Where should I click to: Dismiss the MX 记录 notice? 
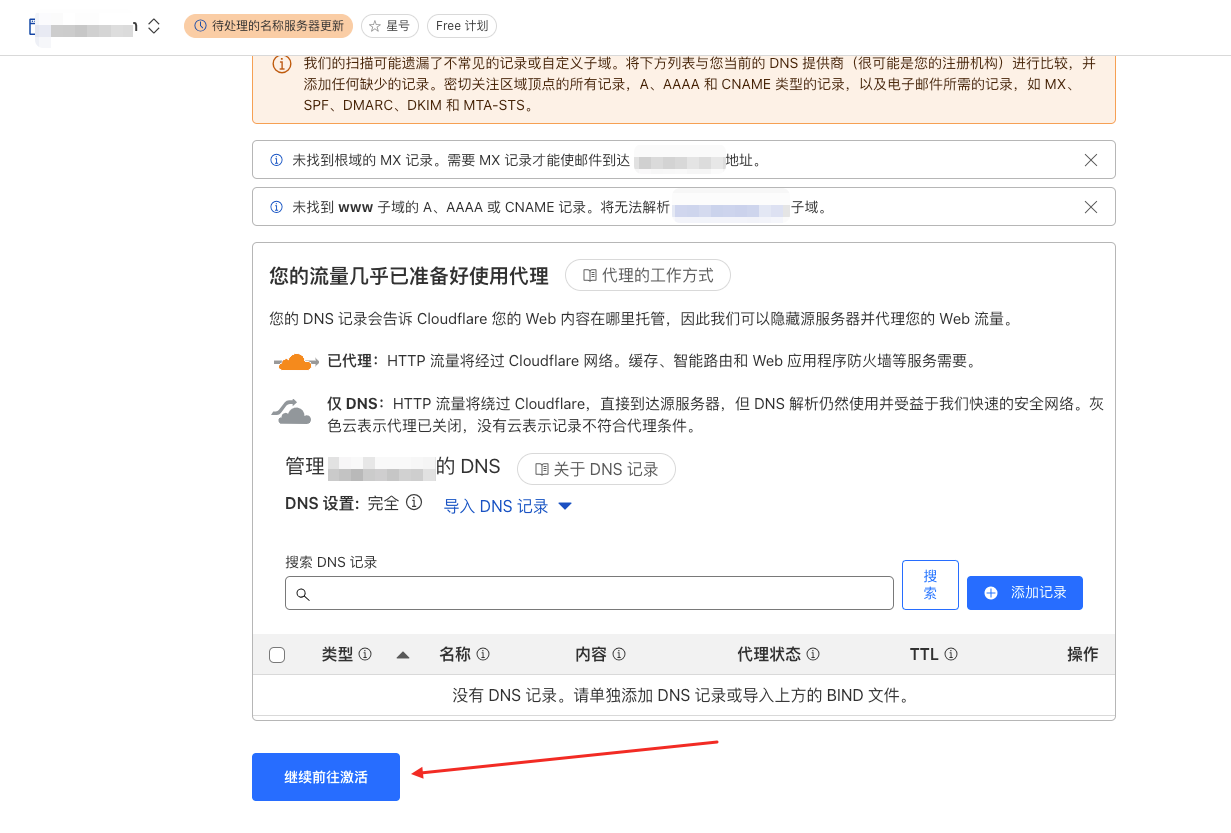click(1091, 160)
